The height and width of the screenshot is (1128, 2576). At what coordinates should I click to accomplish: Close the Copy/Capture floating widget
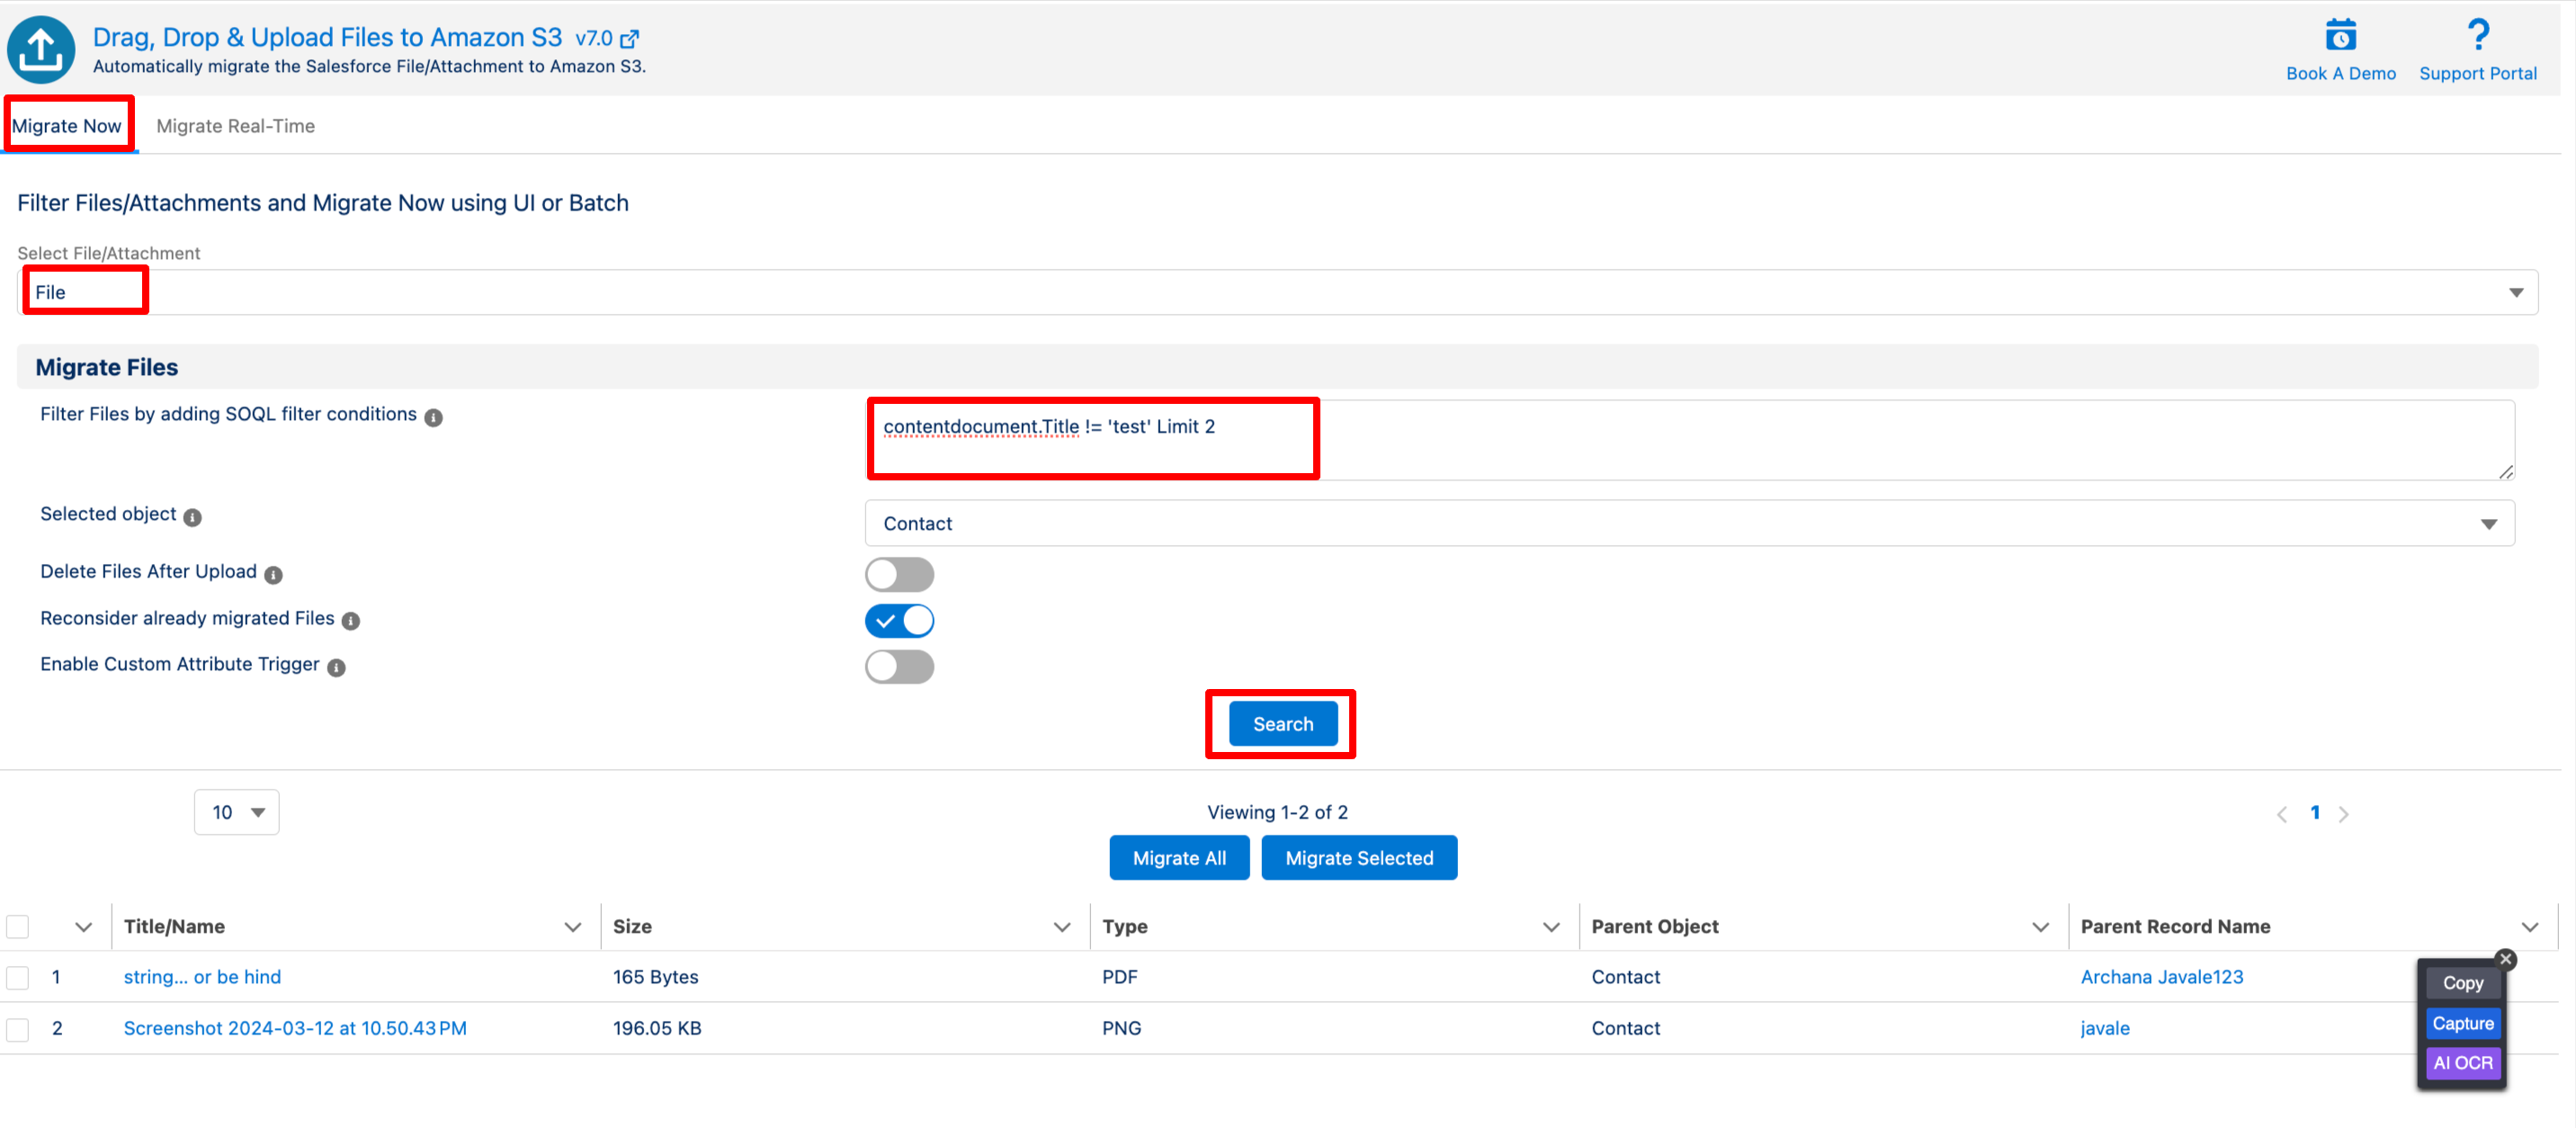2505,959
